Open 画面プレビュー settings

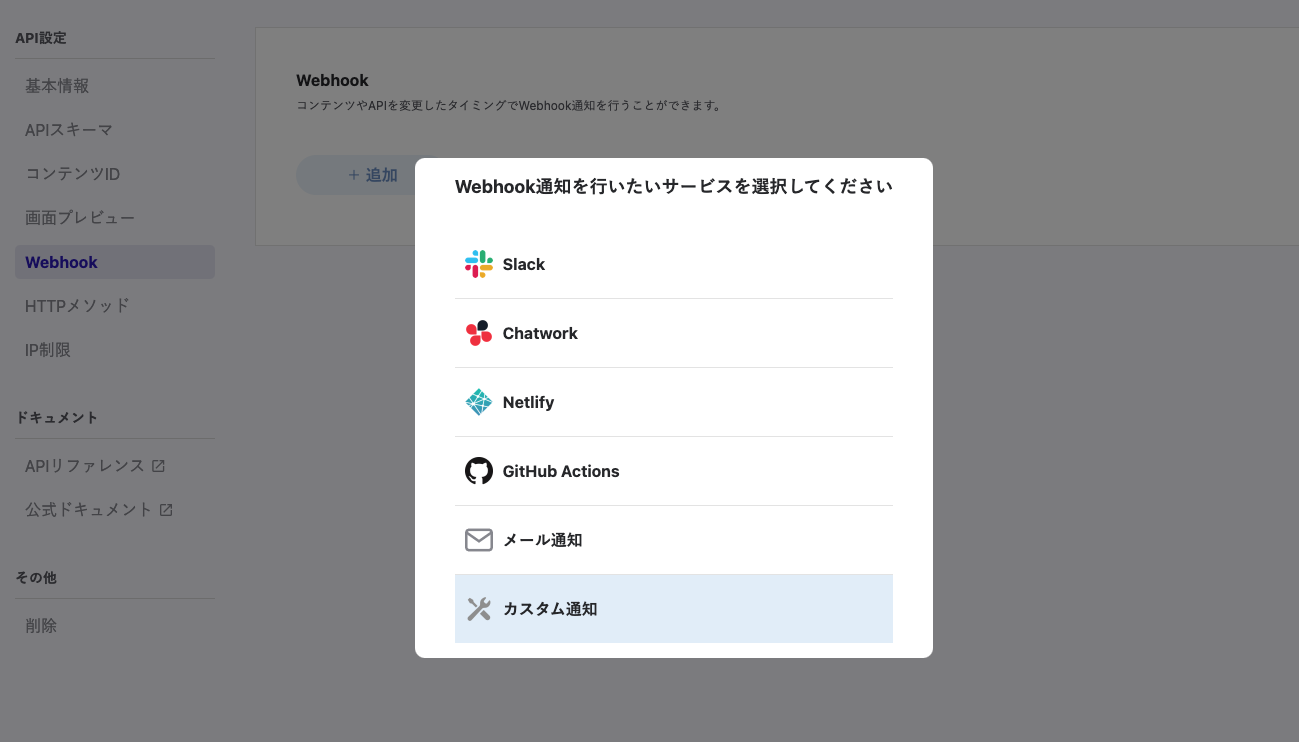pos(115,218)
